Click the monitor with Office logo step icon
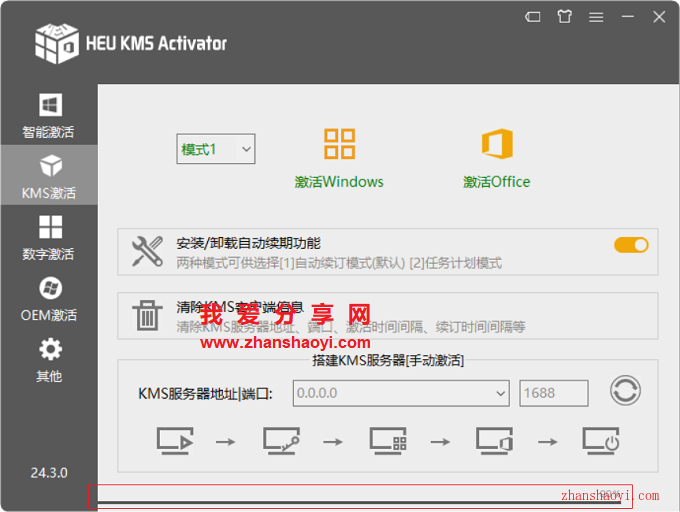Viewport: 680px width, 512px height. pos(495,441)
